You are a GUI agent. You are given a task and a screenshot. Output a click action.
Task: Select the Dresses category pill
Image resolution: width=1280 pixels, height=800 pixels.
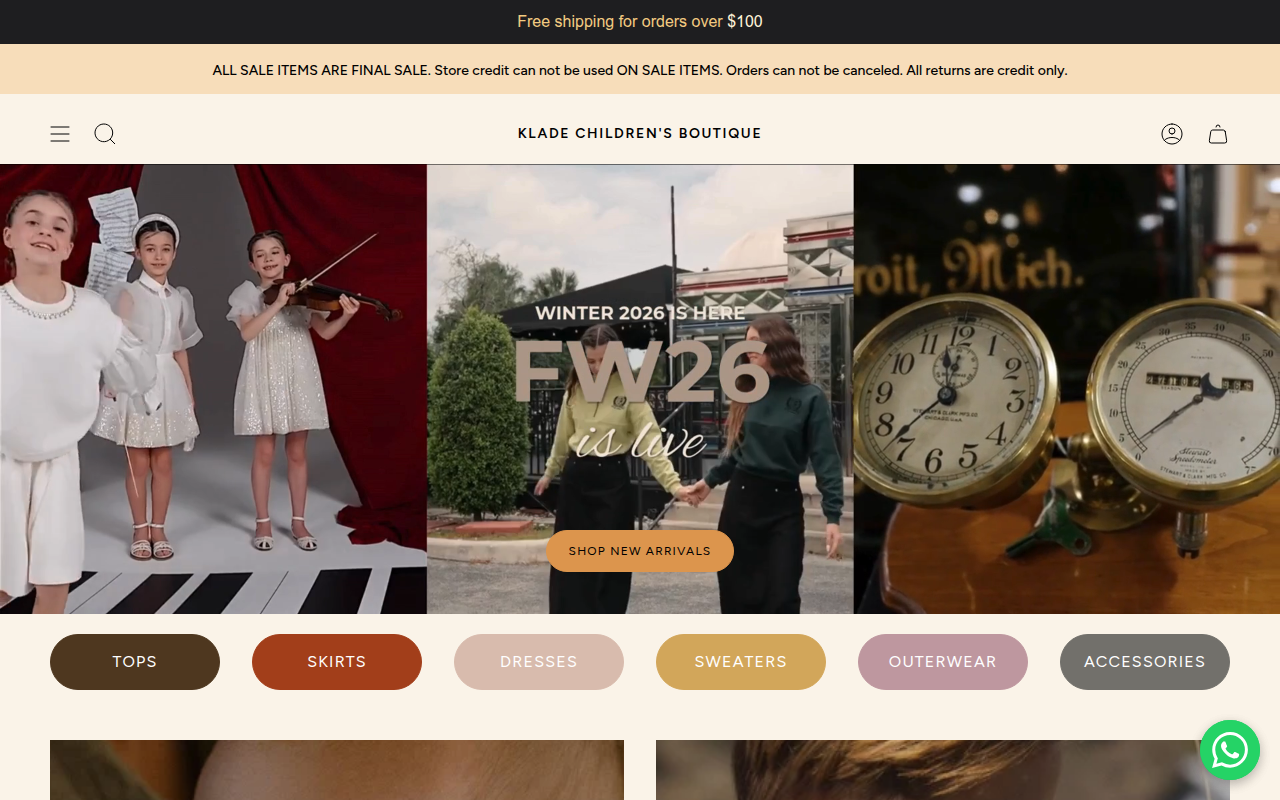(539, 662)
